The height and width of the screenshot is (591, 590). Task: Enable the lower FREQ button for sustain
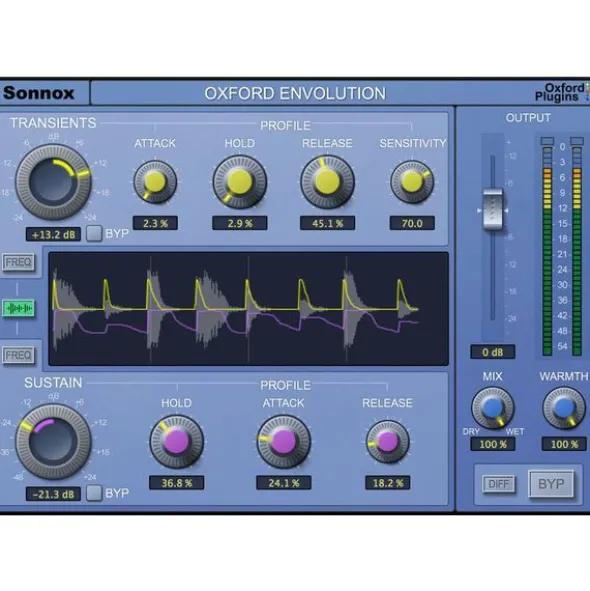point(18,355)
